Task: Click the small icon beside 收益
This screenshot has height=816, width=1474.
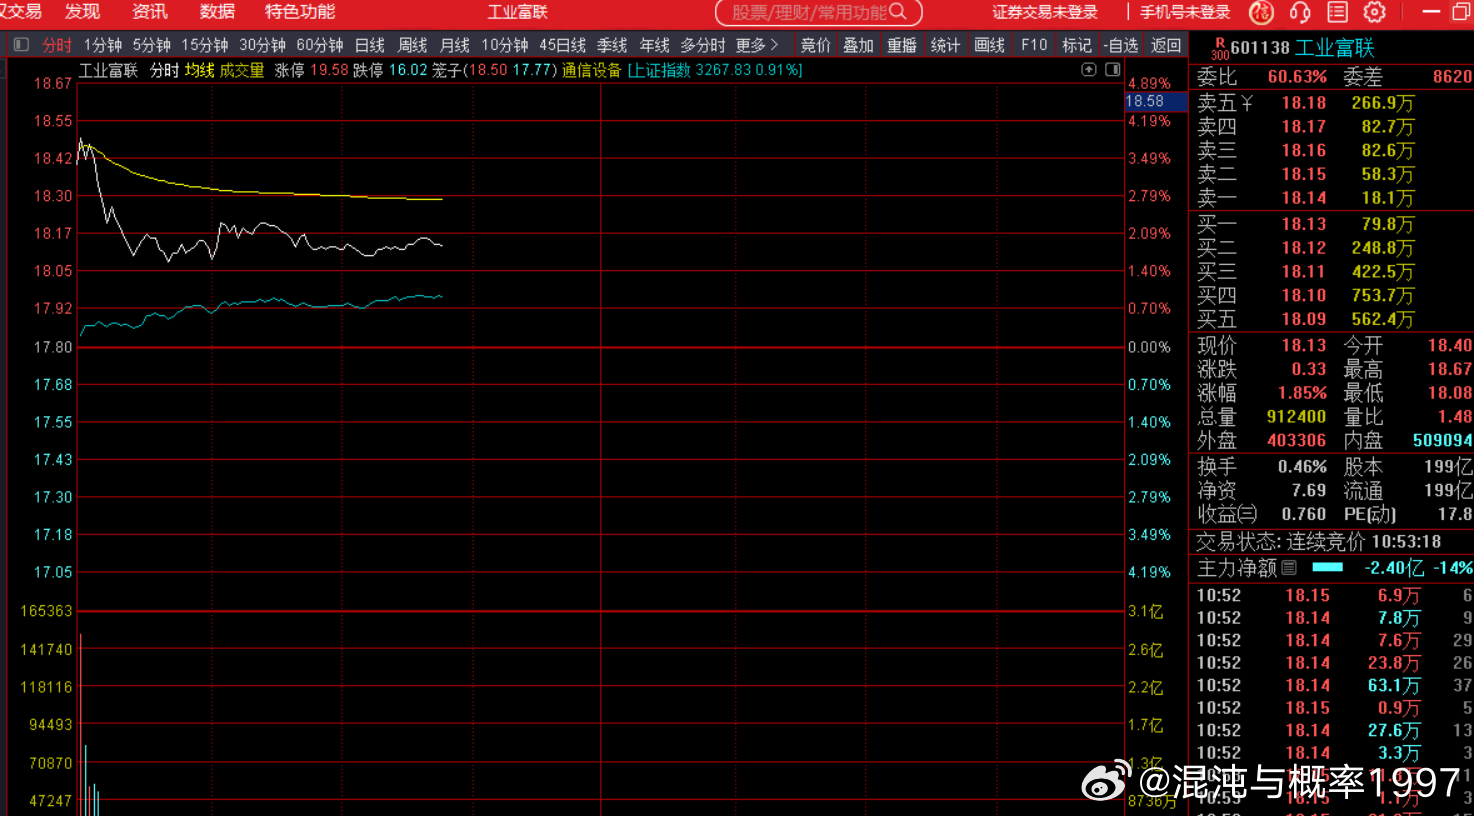Action: click(1248, 514)
